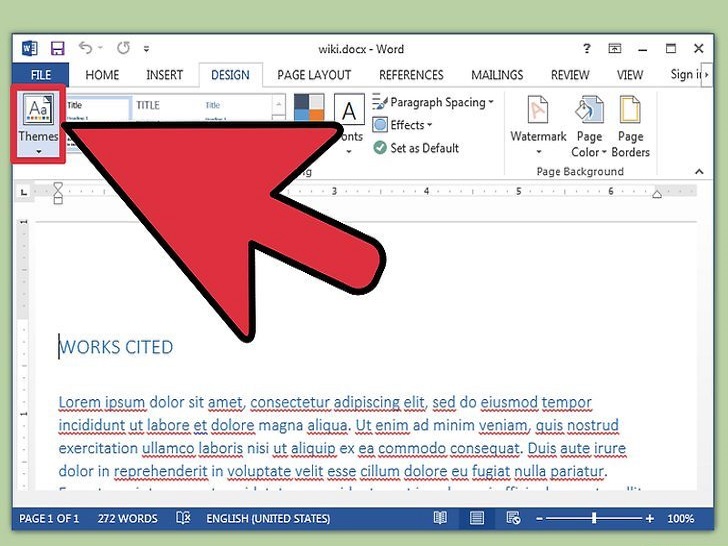Switch to Print Layout view
This screenshot has height=546, width=728.
point(477,518)
